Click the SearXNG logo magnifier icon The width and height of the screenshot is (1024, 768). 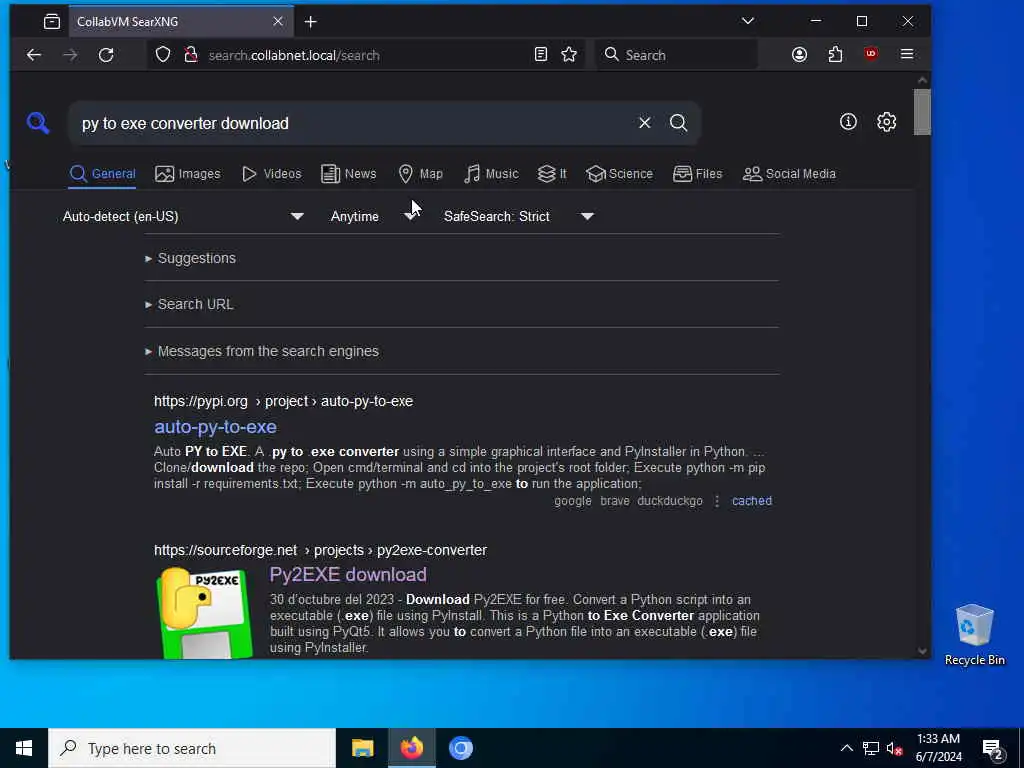click(38, 122)
